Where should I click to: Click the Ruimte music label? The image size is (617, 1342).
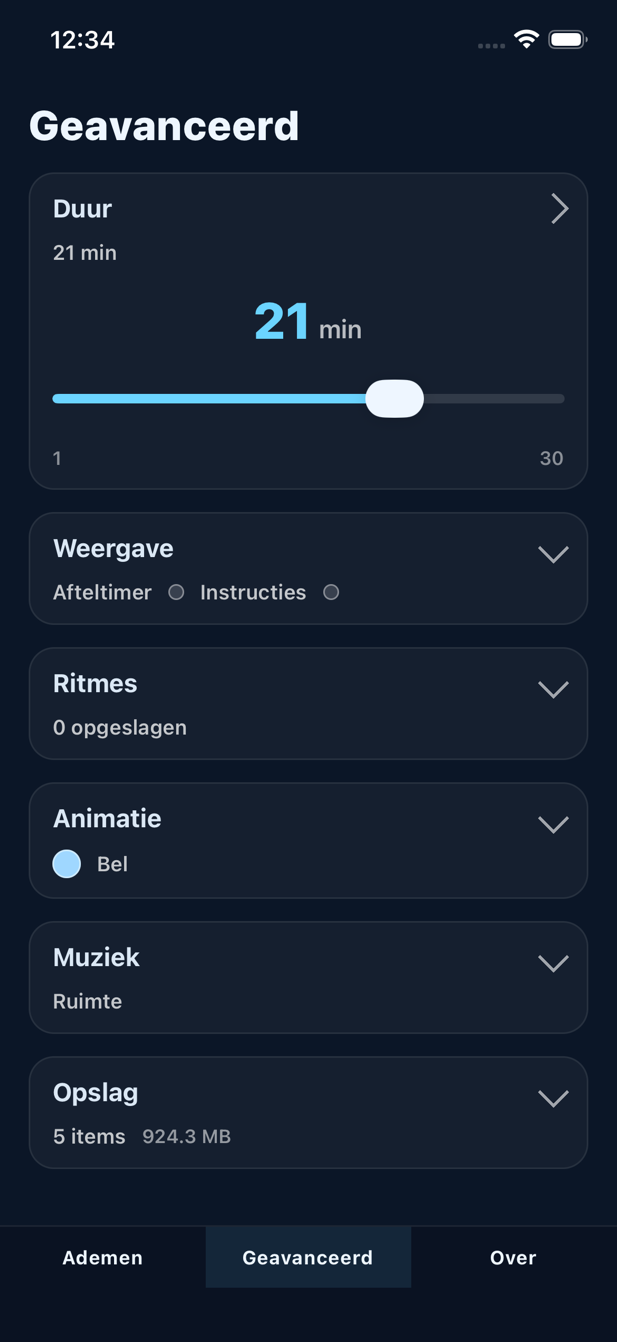[87, 1001]
